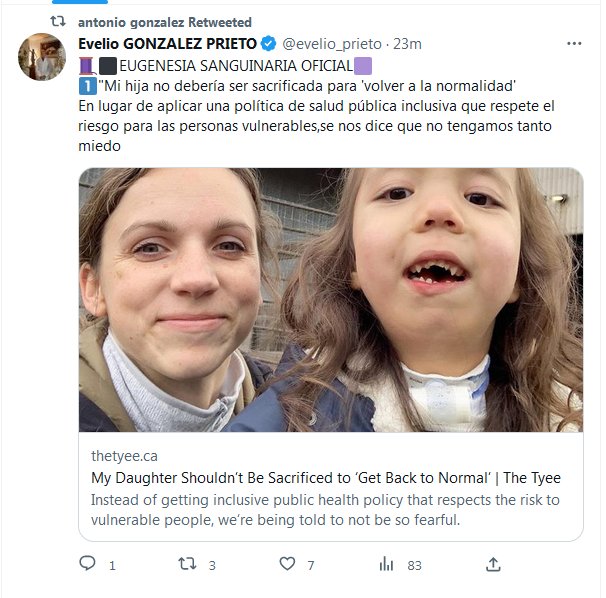606x598 pixels.
Task: Click the "antonio gonzalez Retweeted" label
Action: [x=165, y=22]
